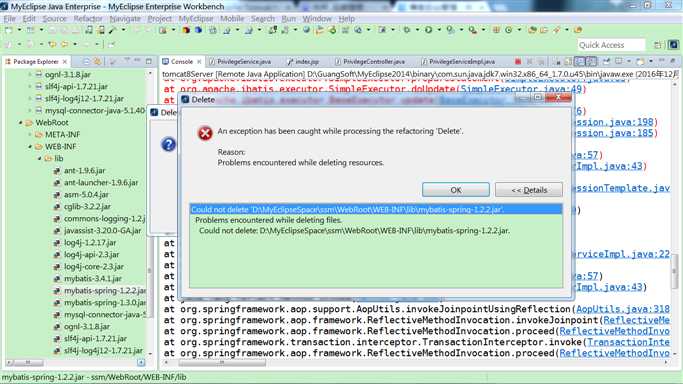The image size is (683, 384).
Task: Click the Display Selected Console icon
Action: pos(619,61)
